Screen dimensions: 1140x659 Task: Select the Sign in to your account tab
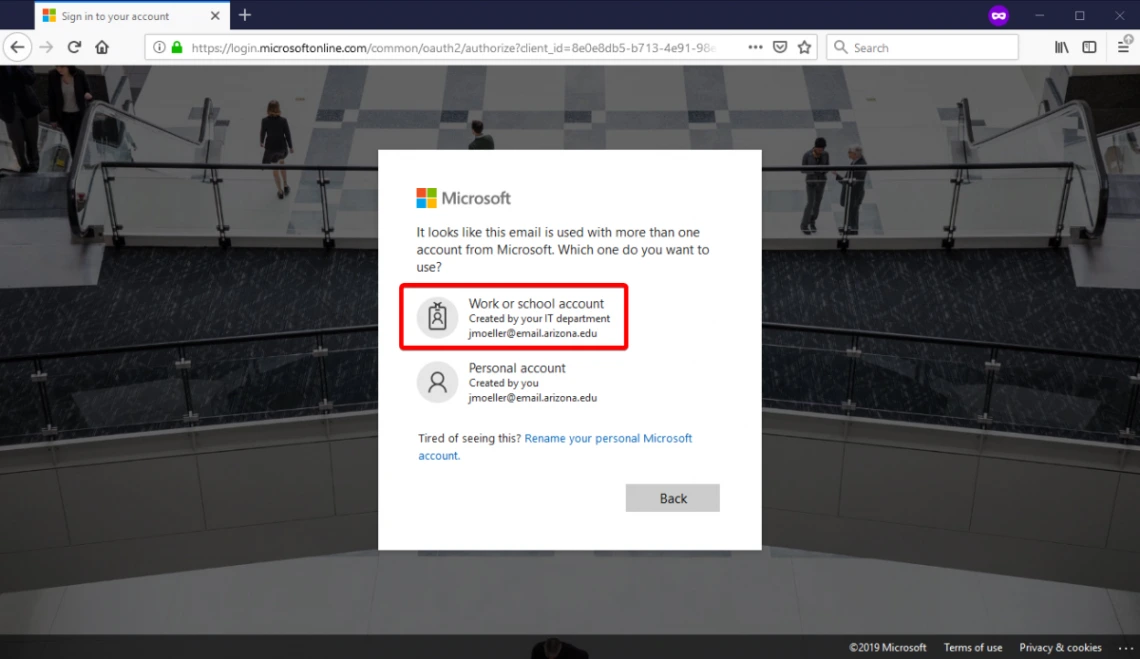[132, 15]
